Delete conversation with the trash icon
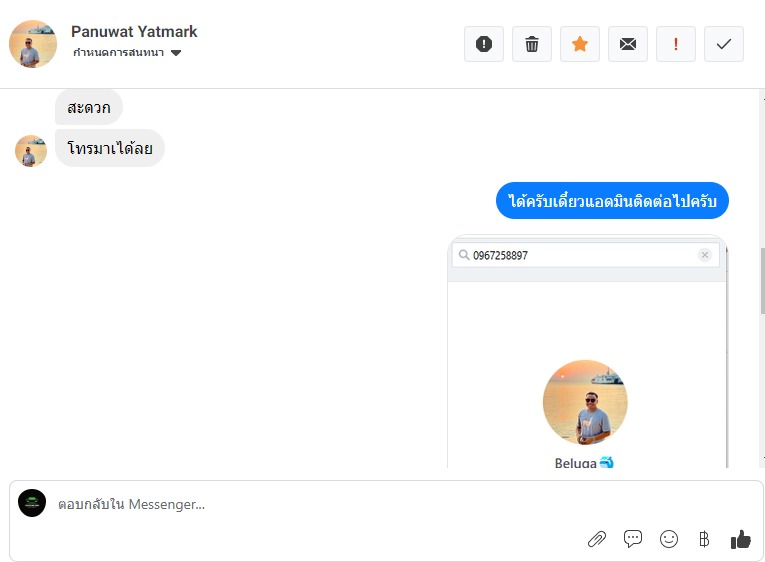765x562 pixels. (532, 44)
